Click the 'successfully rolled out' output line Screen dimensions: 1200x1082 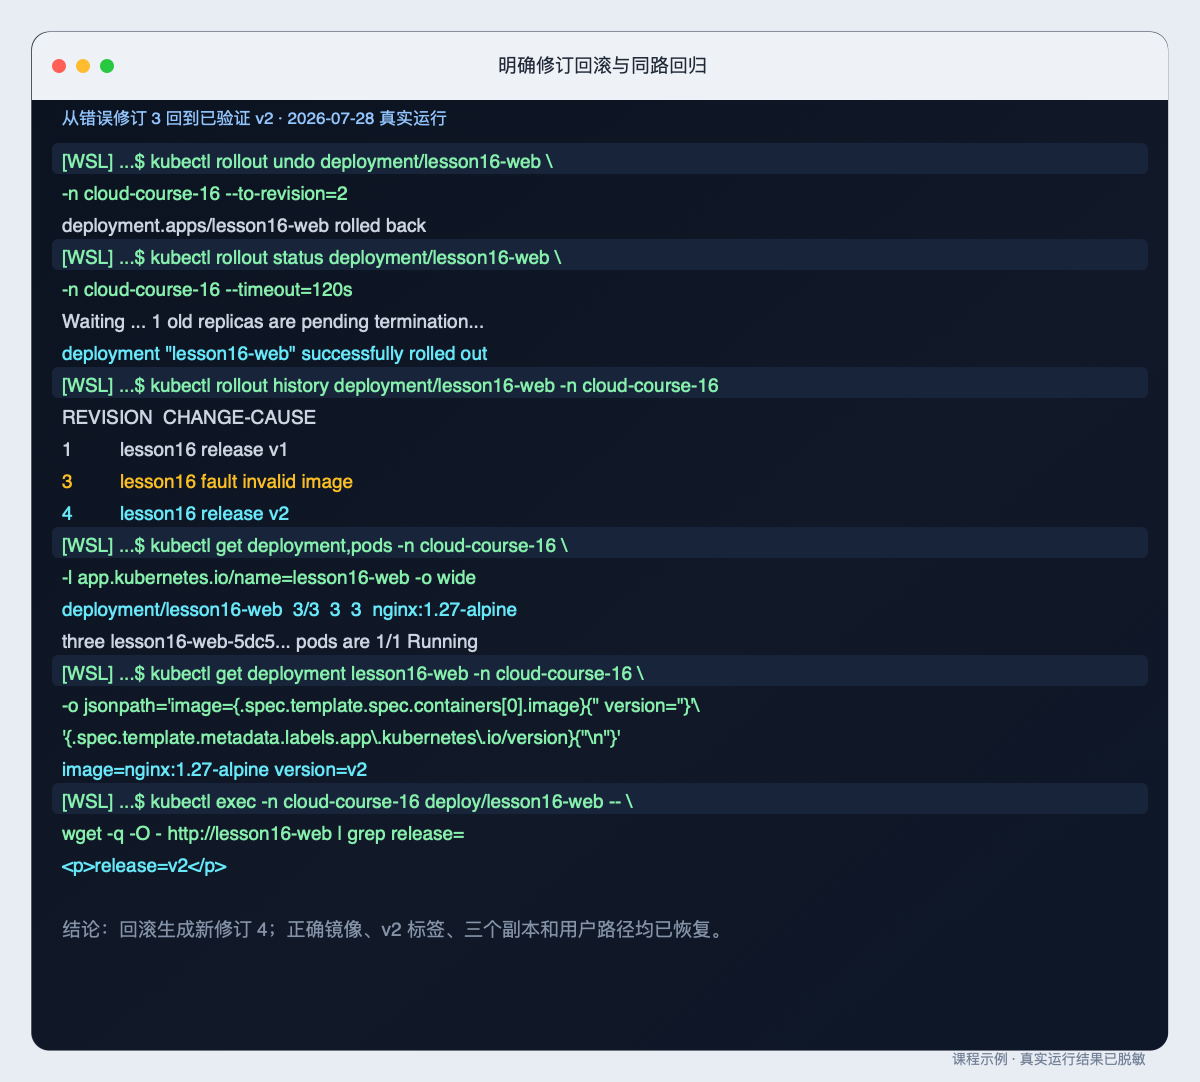click(x=275, y=353)
